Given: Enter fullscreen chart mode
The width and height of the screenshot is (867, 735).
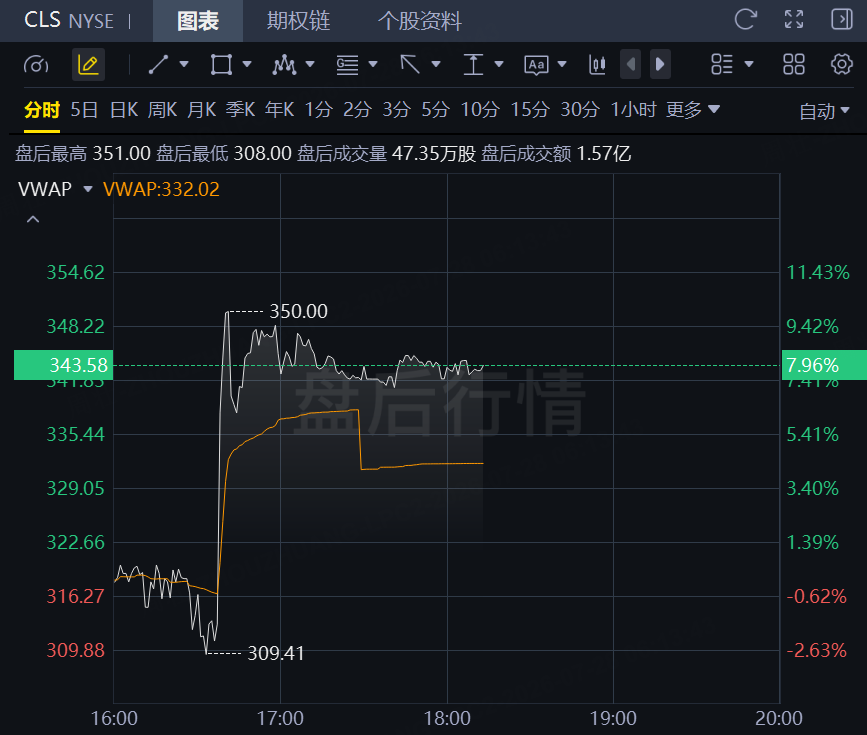Looking at the screenshot, I should pos(794,20).
